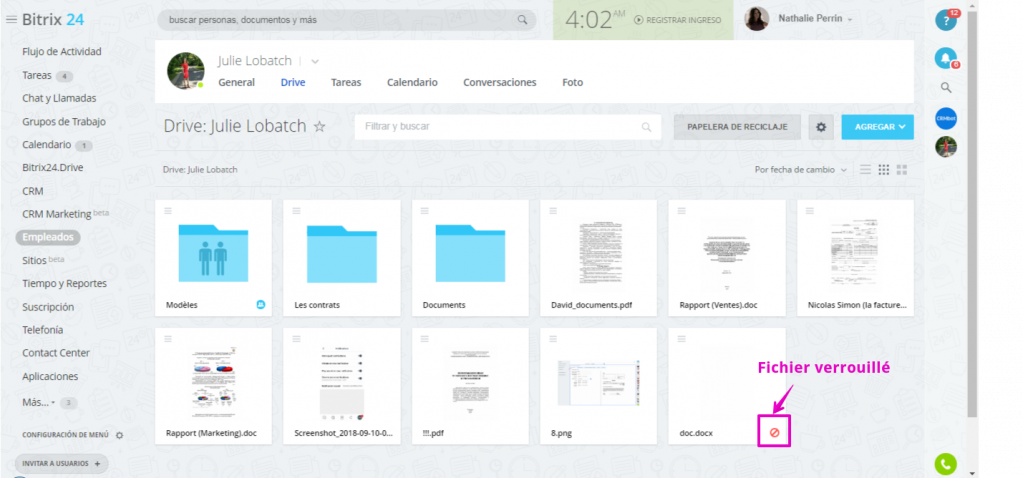Open the menu icon on doc.docx card
This screenshot has width=1023, height=478.
(681, 338)
